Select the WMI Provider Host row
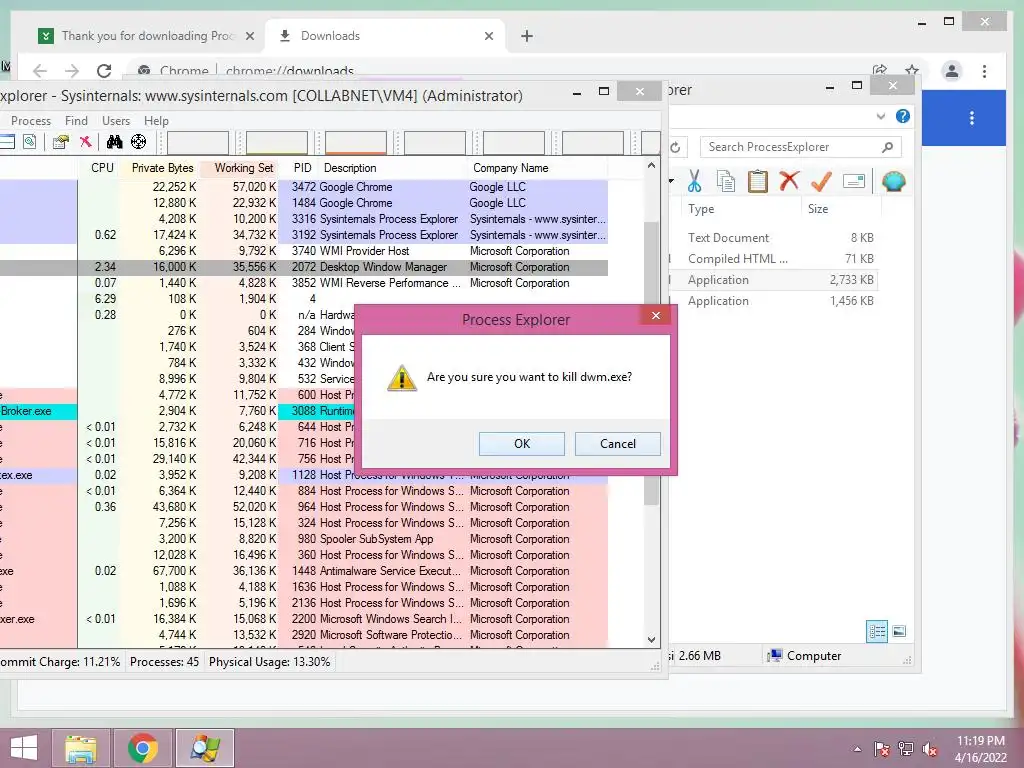 click(304, 251)
